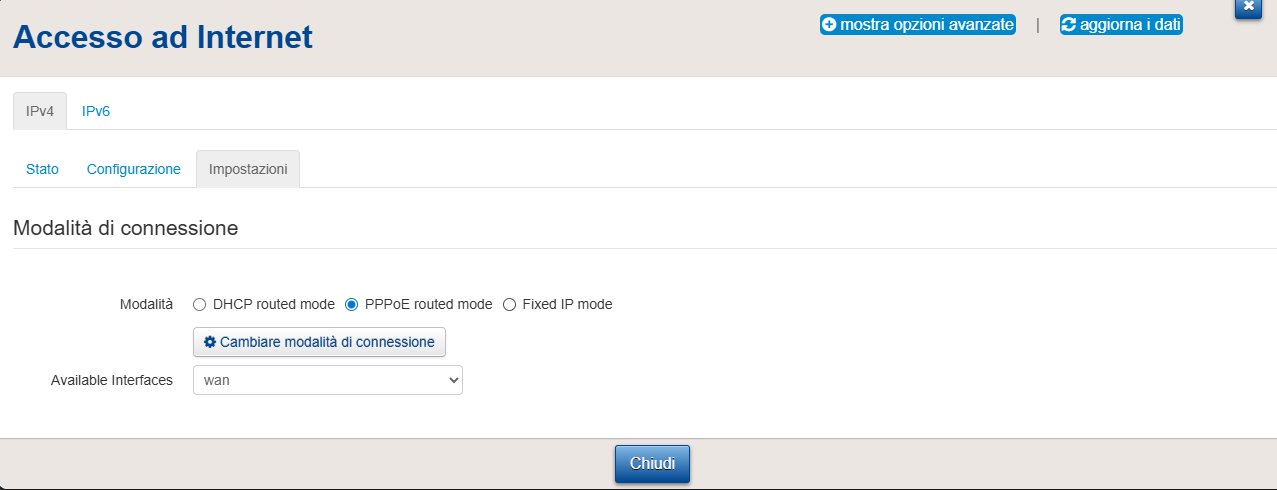Enable the Fixed IP mode radio button
Screen dimensions: 1277x490
pos(509,304)
